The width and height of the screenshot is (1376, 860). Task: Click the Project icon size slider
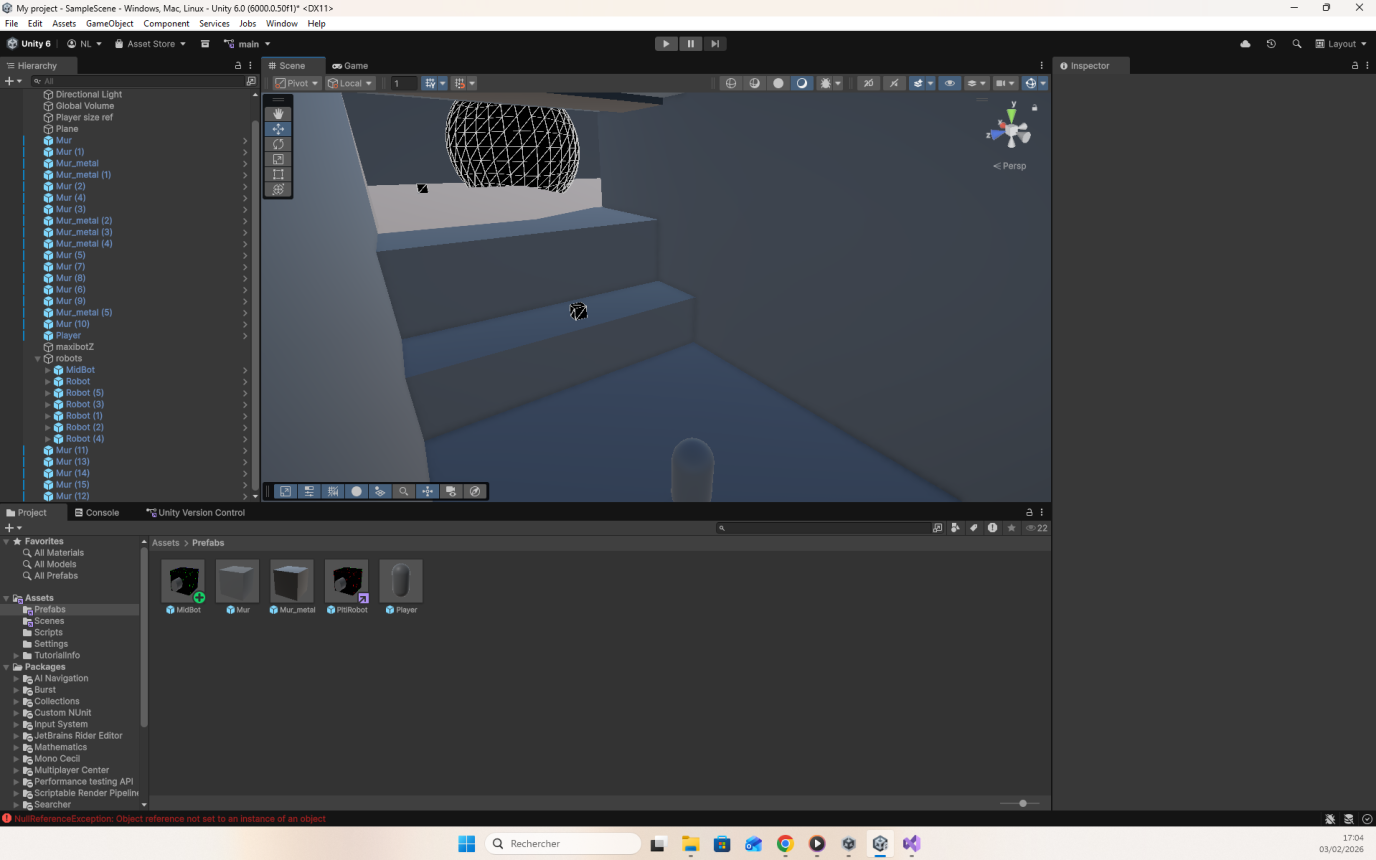[1022, 803]
